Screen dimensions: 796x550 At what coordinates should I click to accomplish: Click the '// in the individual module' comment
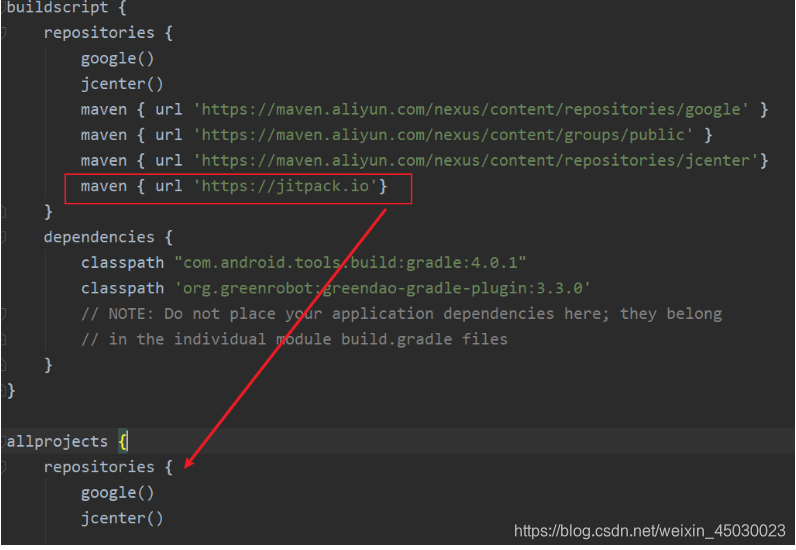pos(294,339)
